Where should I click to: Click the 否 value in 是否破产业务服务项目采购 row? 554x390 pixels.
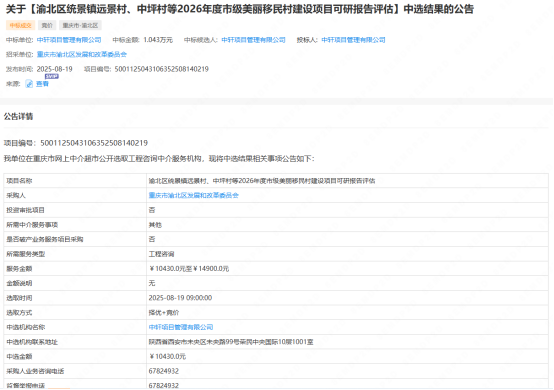click(x=152, y=240)
